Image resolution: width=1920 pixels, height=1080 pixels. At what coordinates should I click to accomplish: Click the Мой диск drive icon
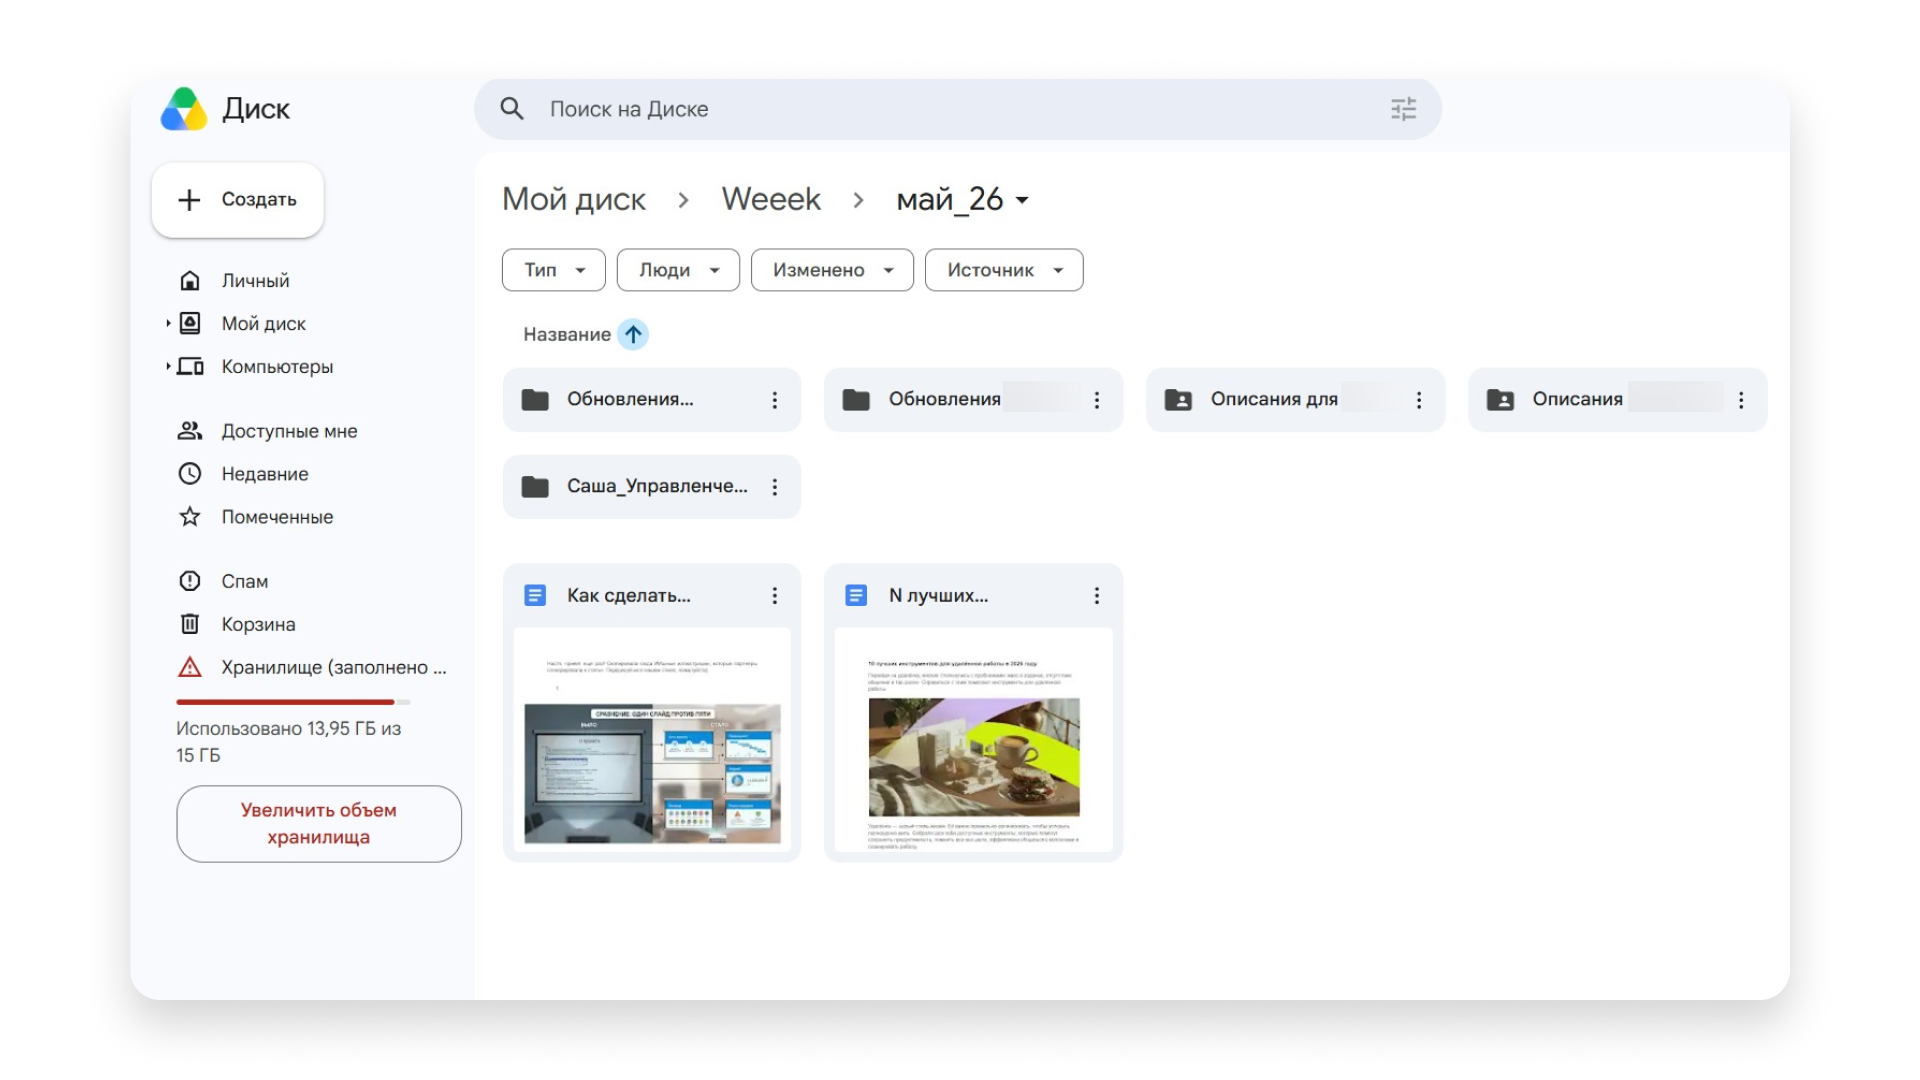point(190,323)
